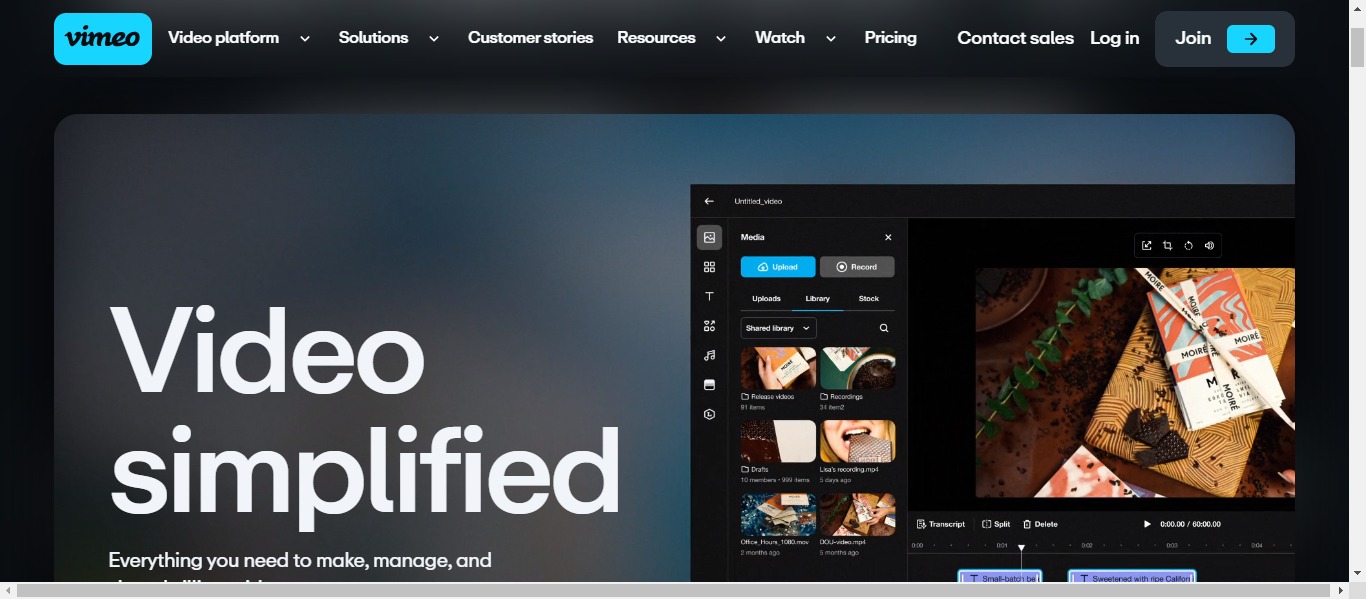Play the video with the play icon
The height and width of the screenshot is (599, 1366).
coord(1147,524)
